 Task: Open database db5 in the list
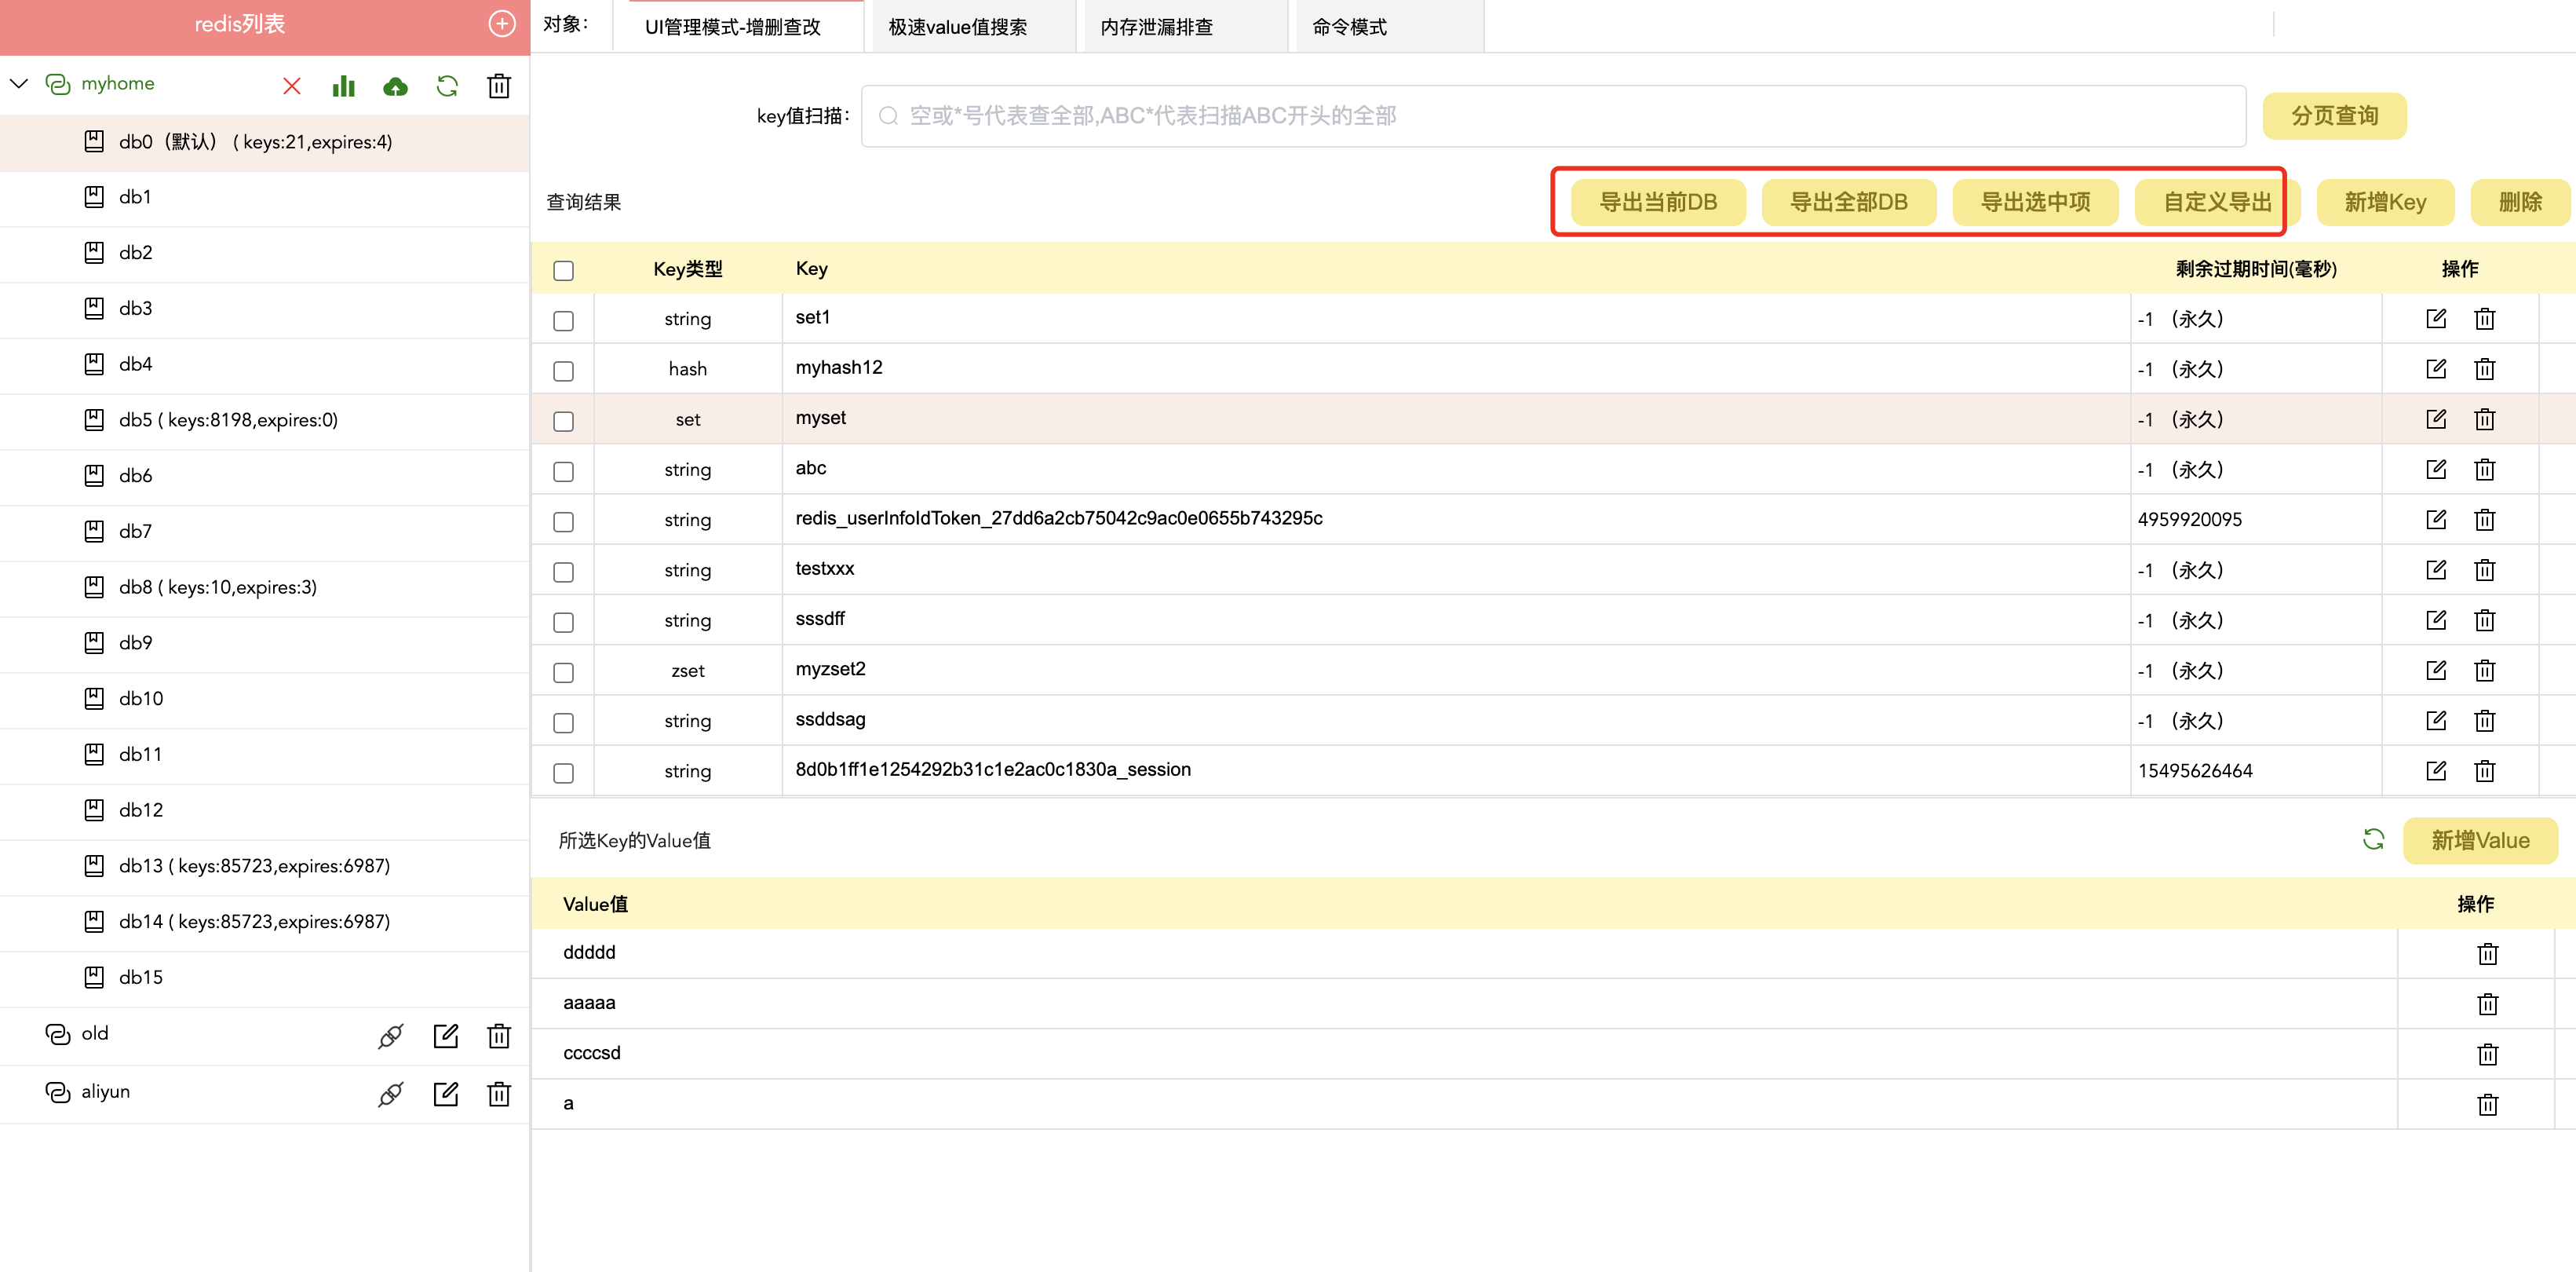(228, 420)
